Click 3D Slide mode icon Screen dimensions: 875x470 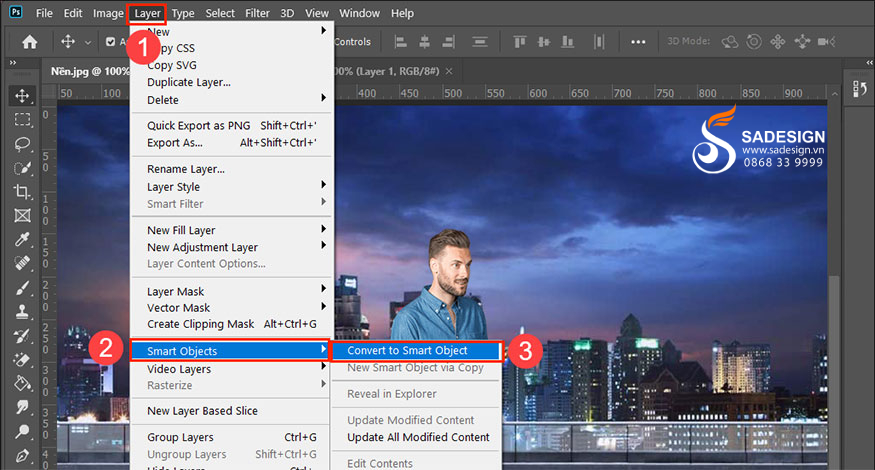tap(802, 42)
